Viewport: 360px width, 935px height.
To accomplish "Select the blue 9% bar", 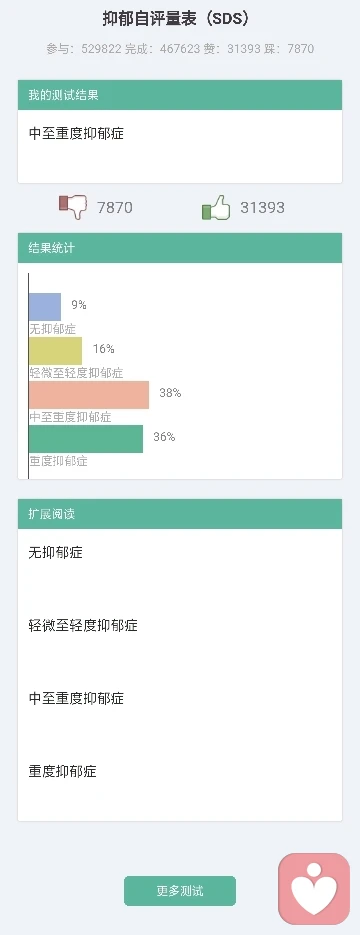I will pyautogui.click(x=45, y=306).
